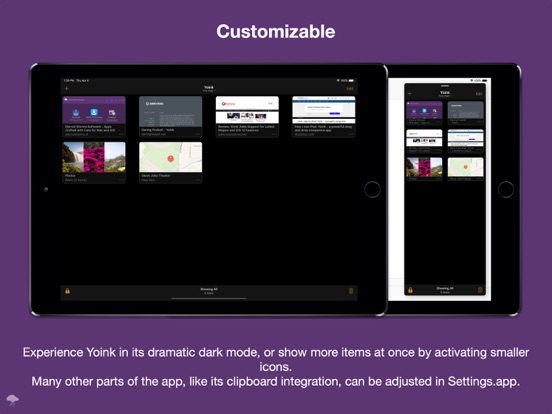Open the flower photos item in slide-over panel
Image resolution: width=552 pixels, height=414 pixels.
click(424, 169)
